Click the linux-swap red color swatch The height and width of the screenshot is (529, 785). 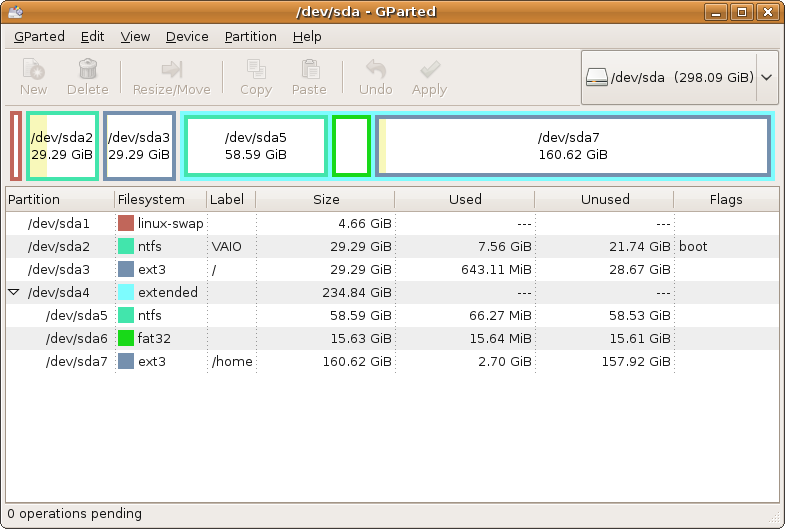pos(126,223)
